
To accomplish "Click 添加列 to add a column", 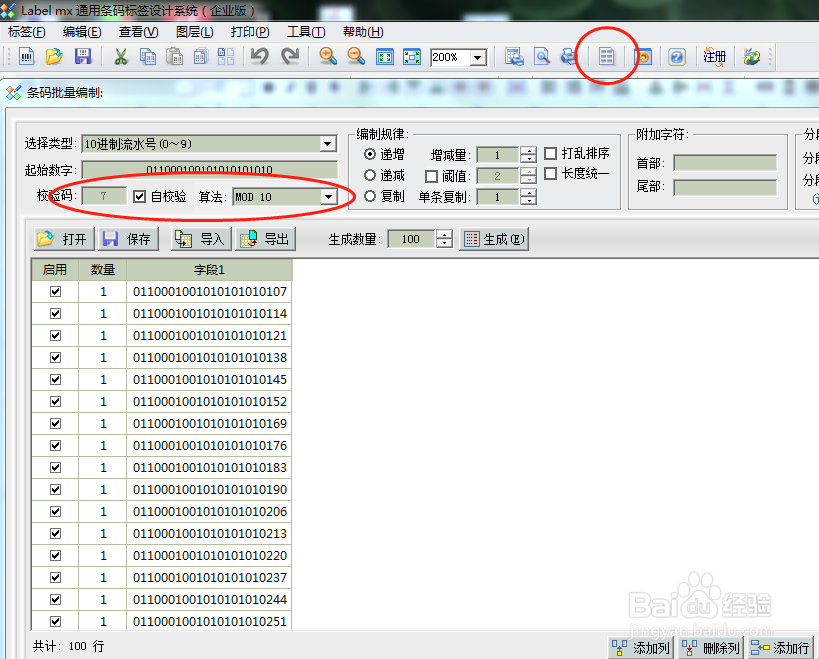I will (641, 648).
